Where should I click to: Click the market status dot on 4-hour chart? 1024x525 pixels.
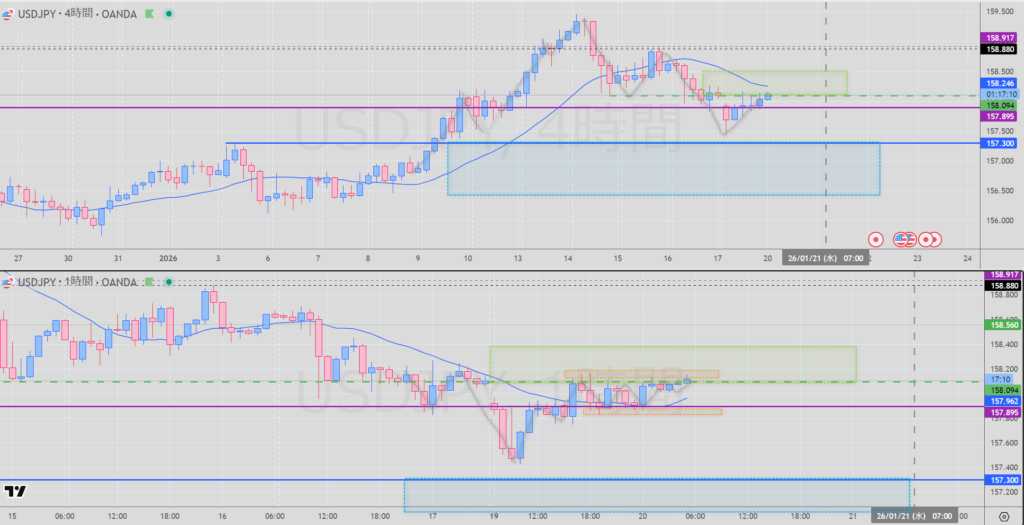168,14
